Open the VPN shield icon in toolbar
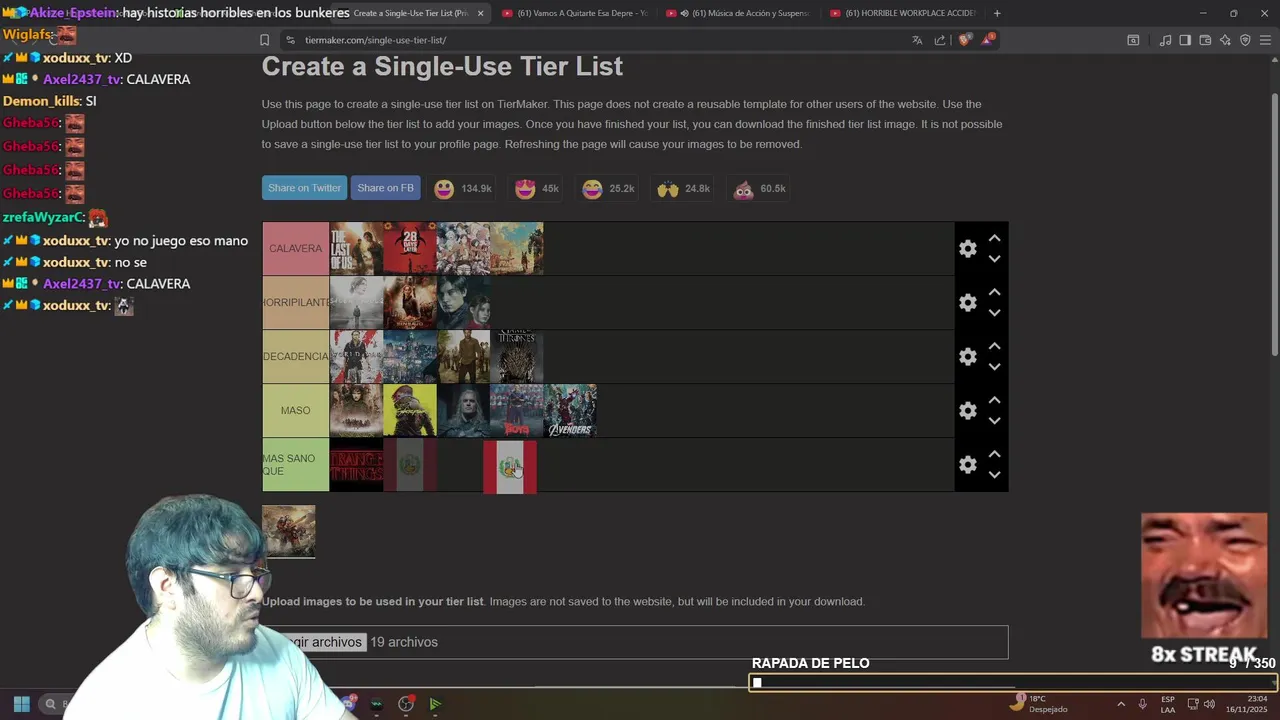This screenshot has width=1280, height=720. click(1245, 40)
